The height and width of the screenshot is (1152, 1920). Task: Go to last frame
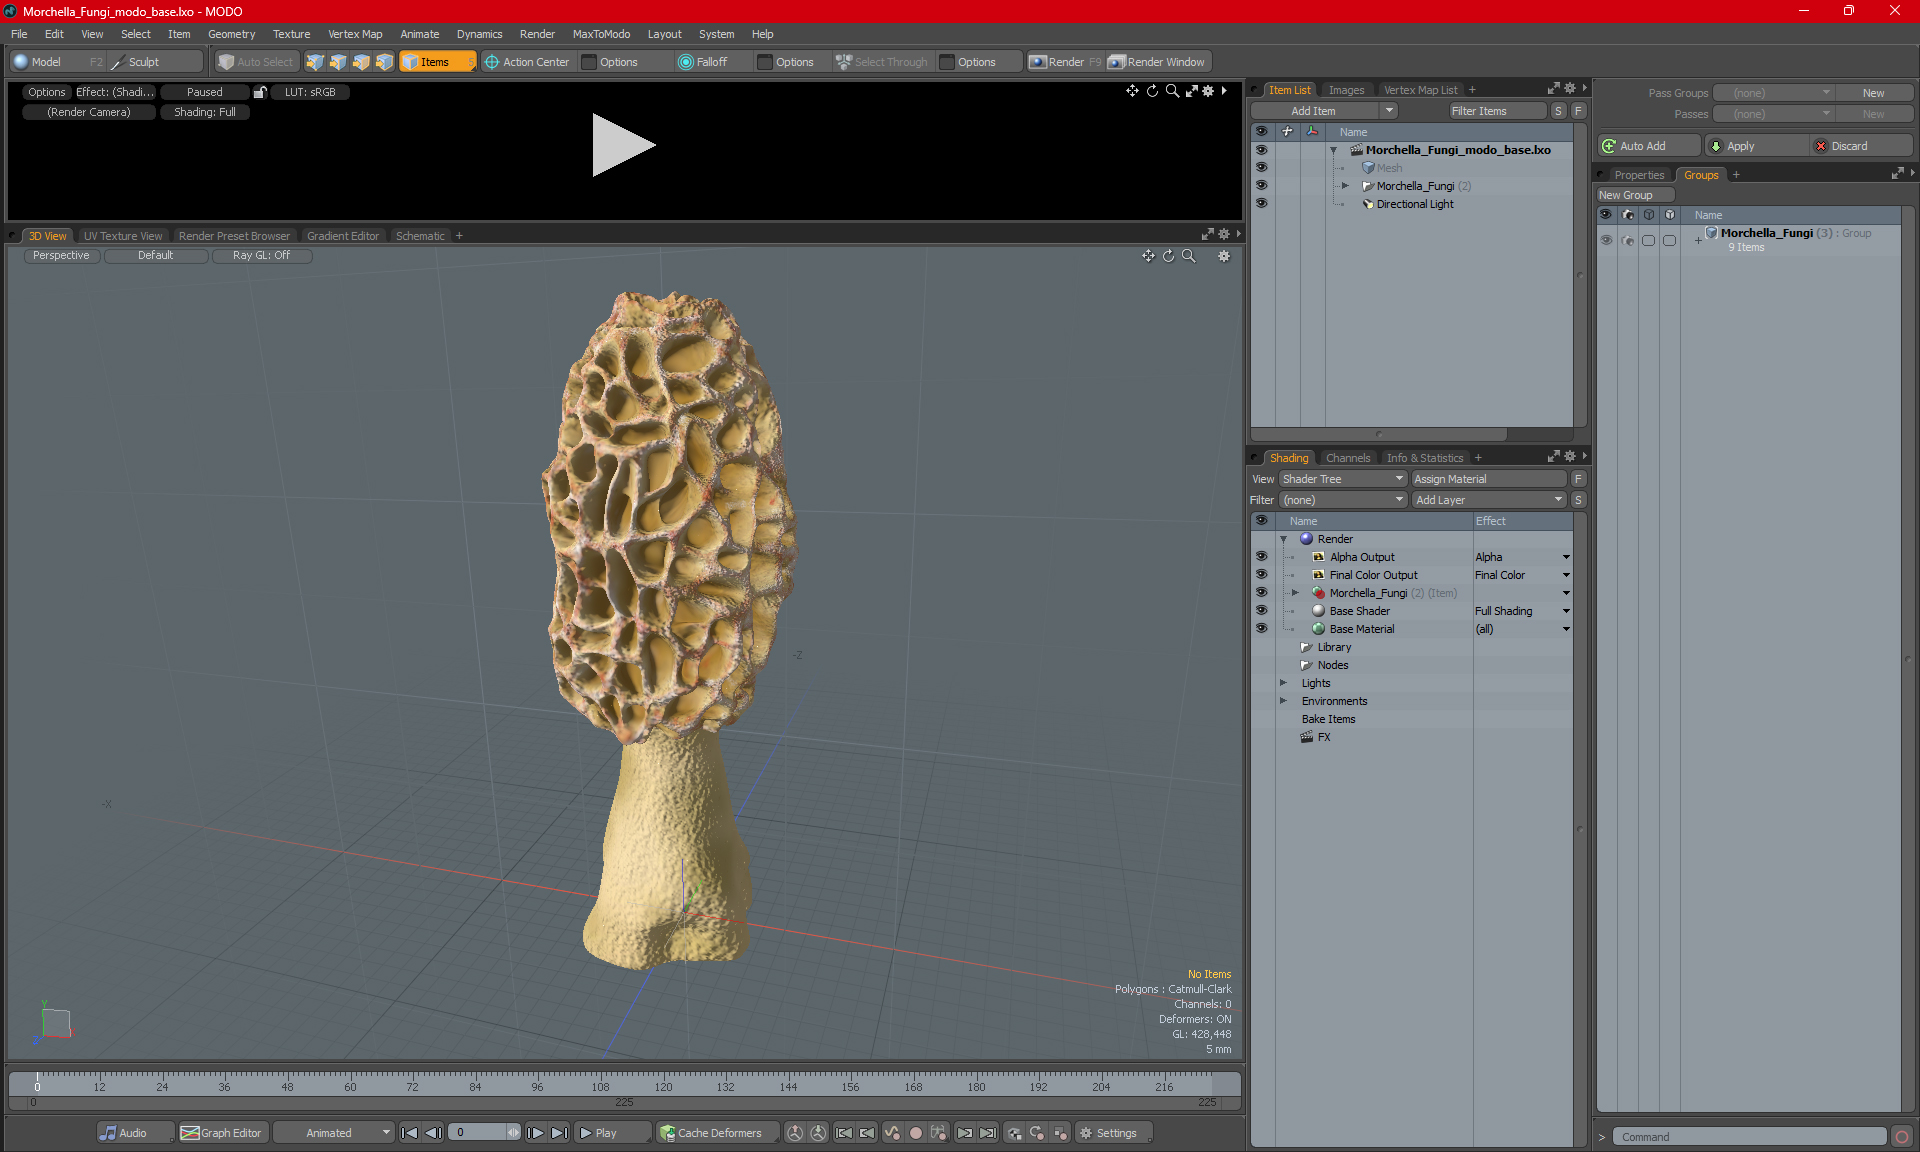tap(560, 1133)
